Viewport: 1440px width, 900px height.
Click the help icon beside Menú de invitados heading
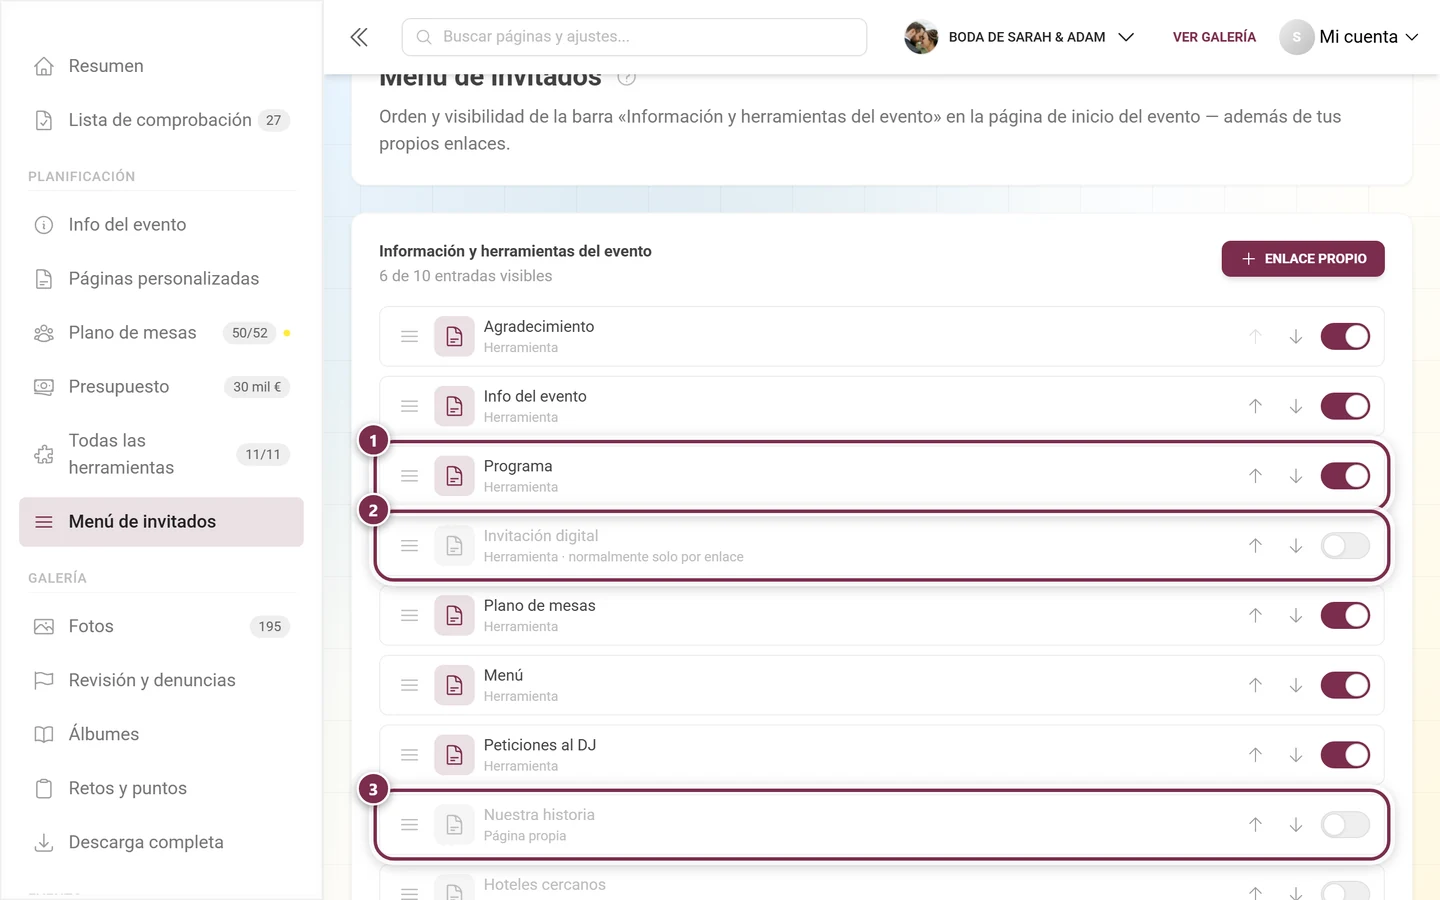tap(627, 78)
